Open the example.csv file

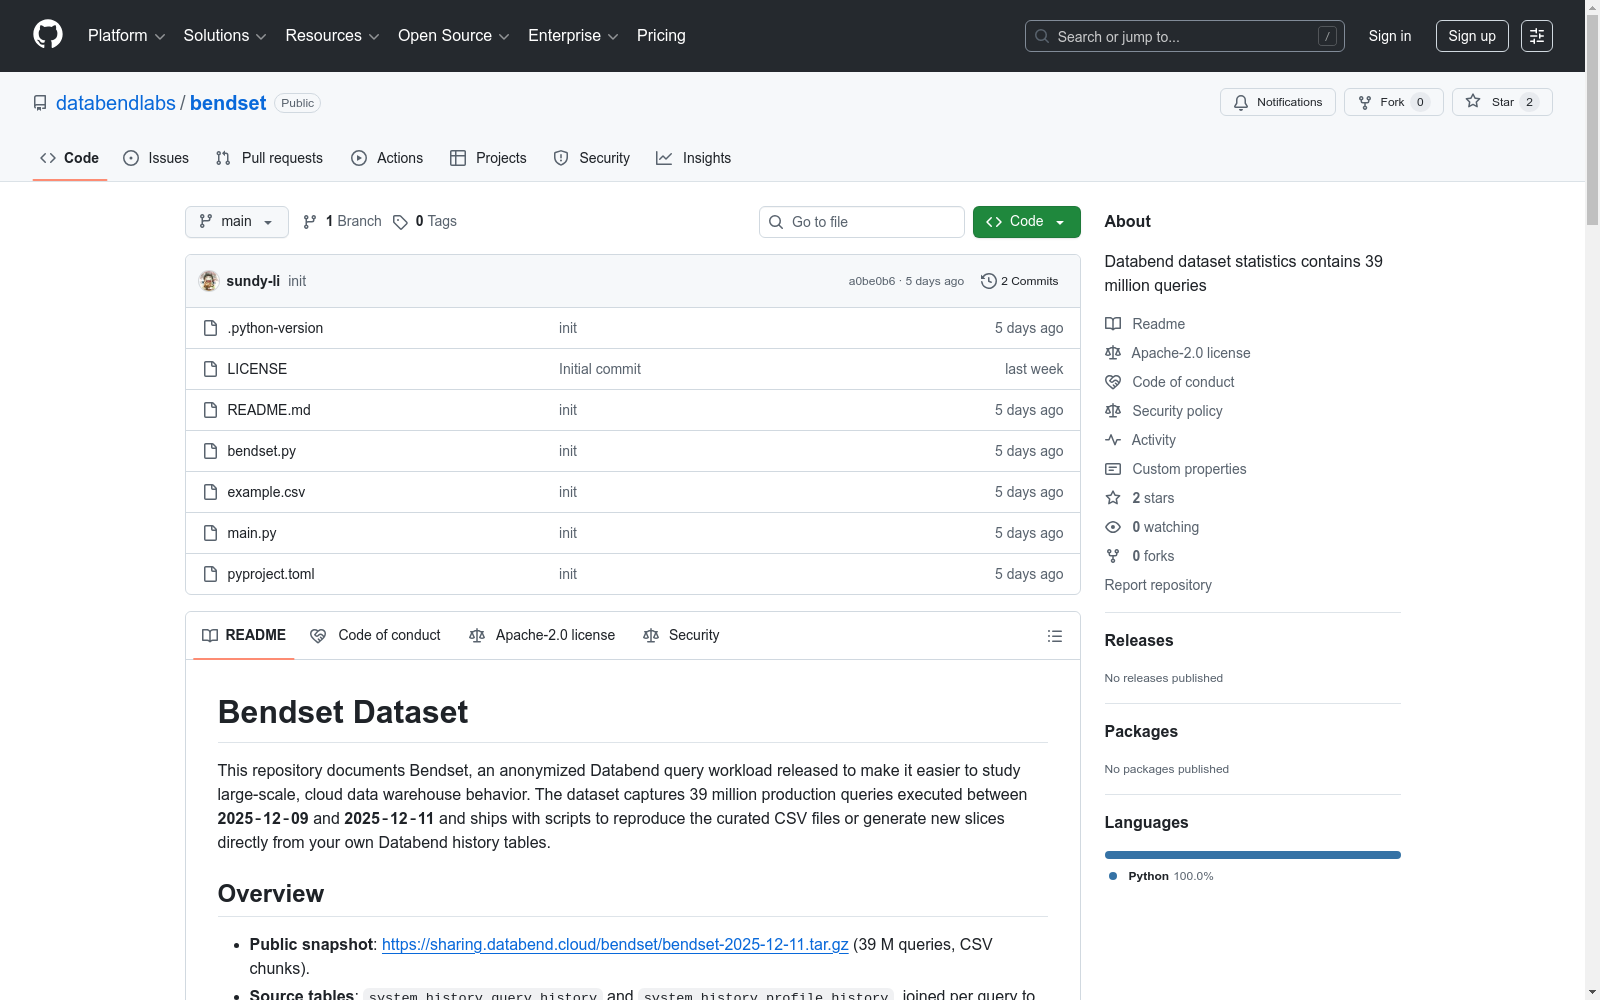point(266,492)
